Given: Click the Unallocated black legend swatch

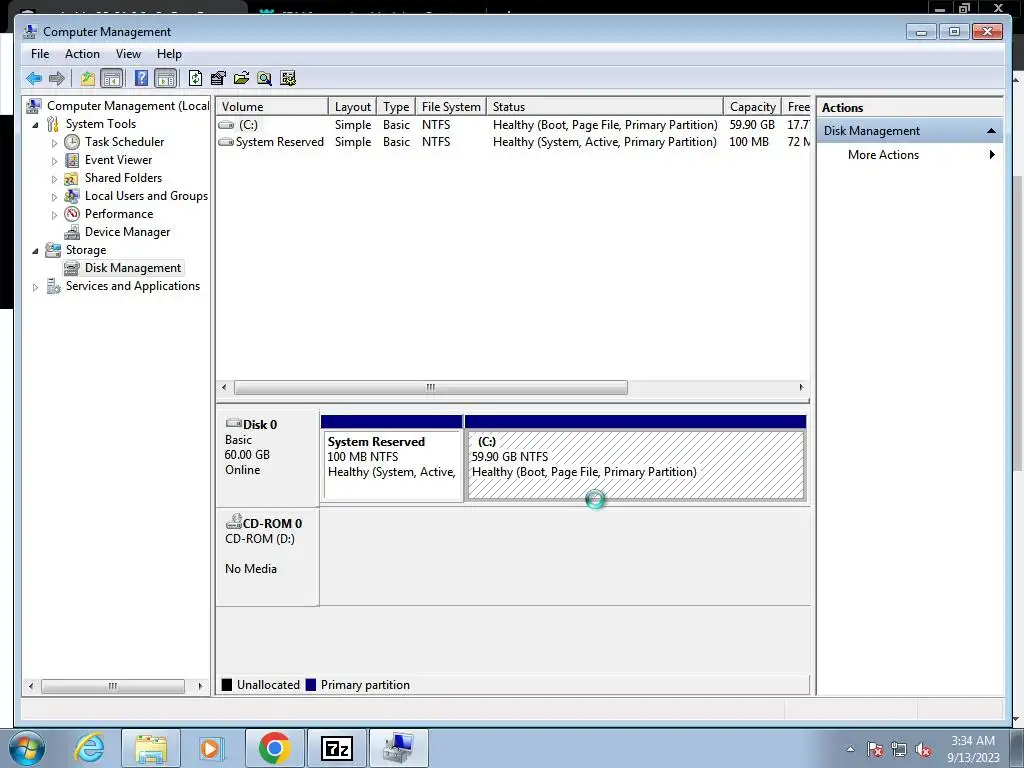Looking at the screenshot, I should [x=227, y=684].
